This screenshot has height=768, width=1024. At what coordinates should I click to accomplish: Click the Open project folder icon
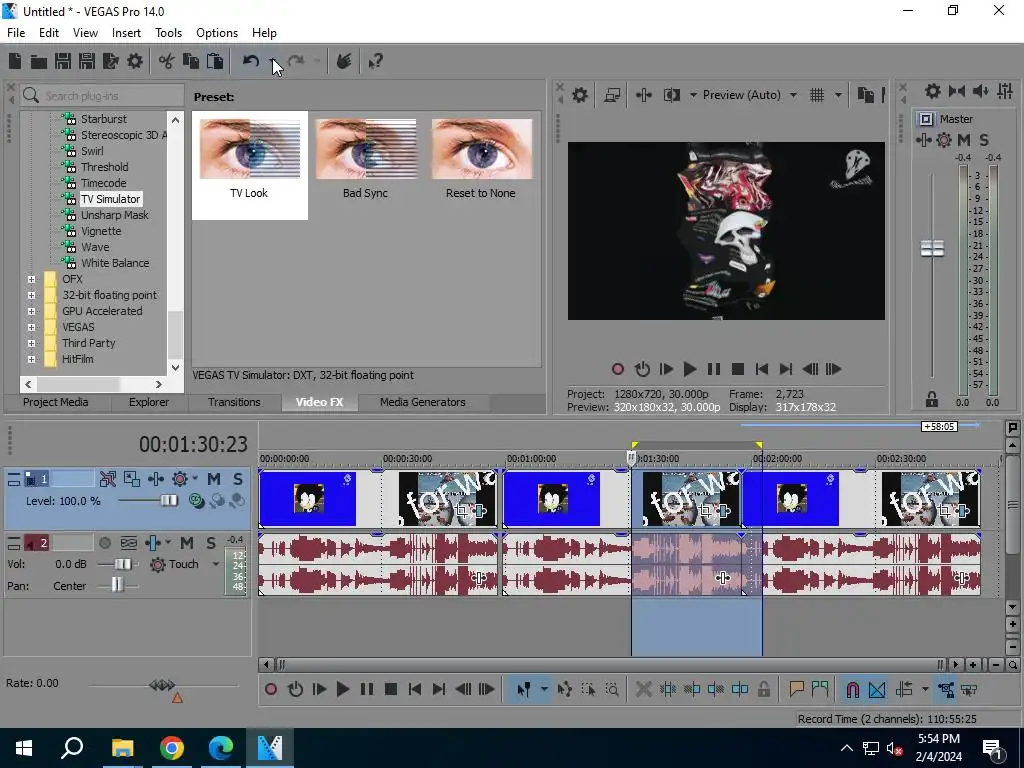tap(39, 61)
